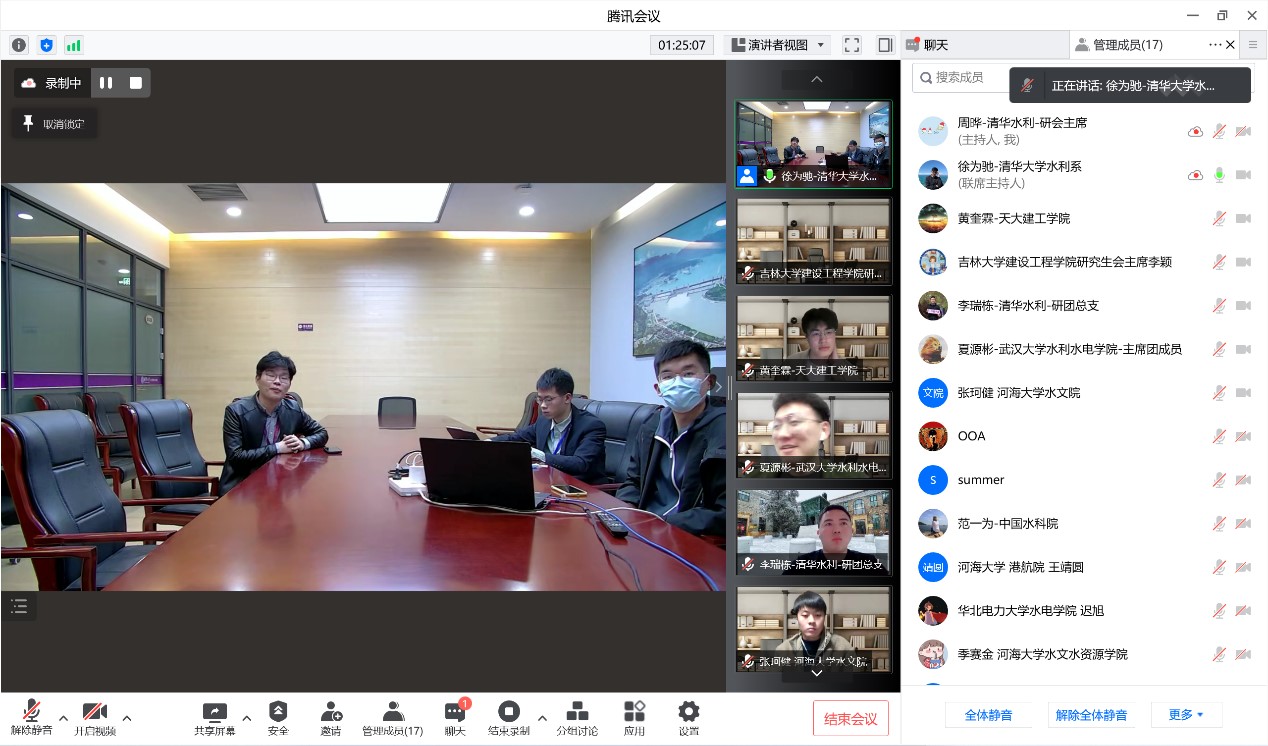1268x746 pixels.
Task: Click the fullscreen icon in top bar
Action: coord(851,45)
